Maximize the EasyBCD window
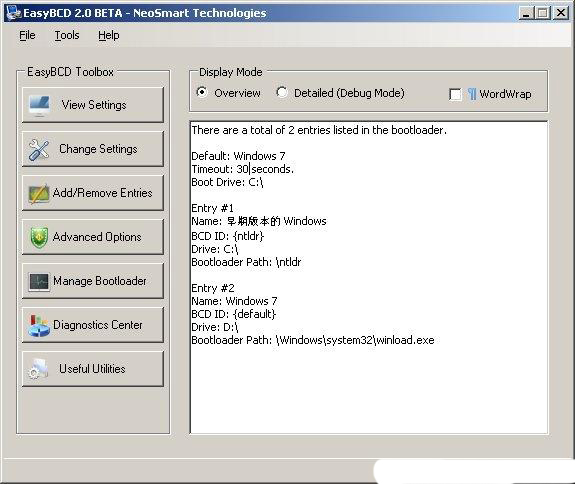 543,13
